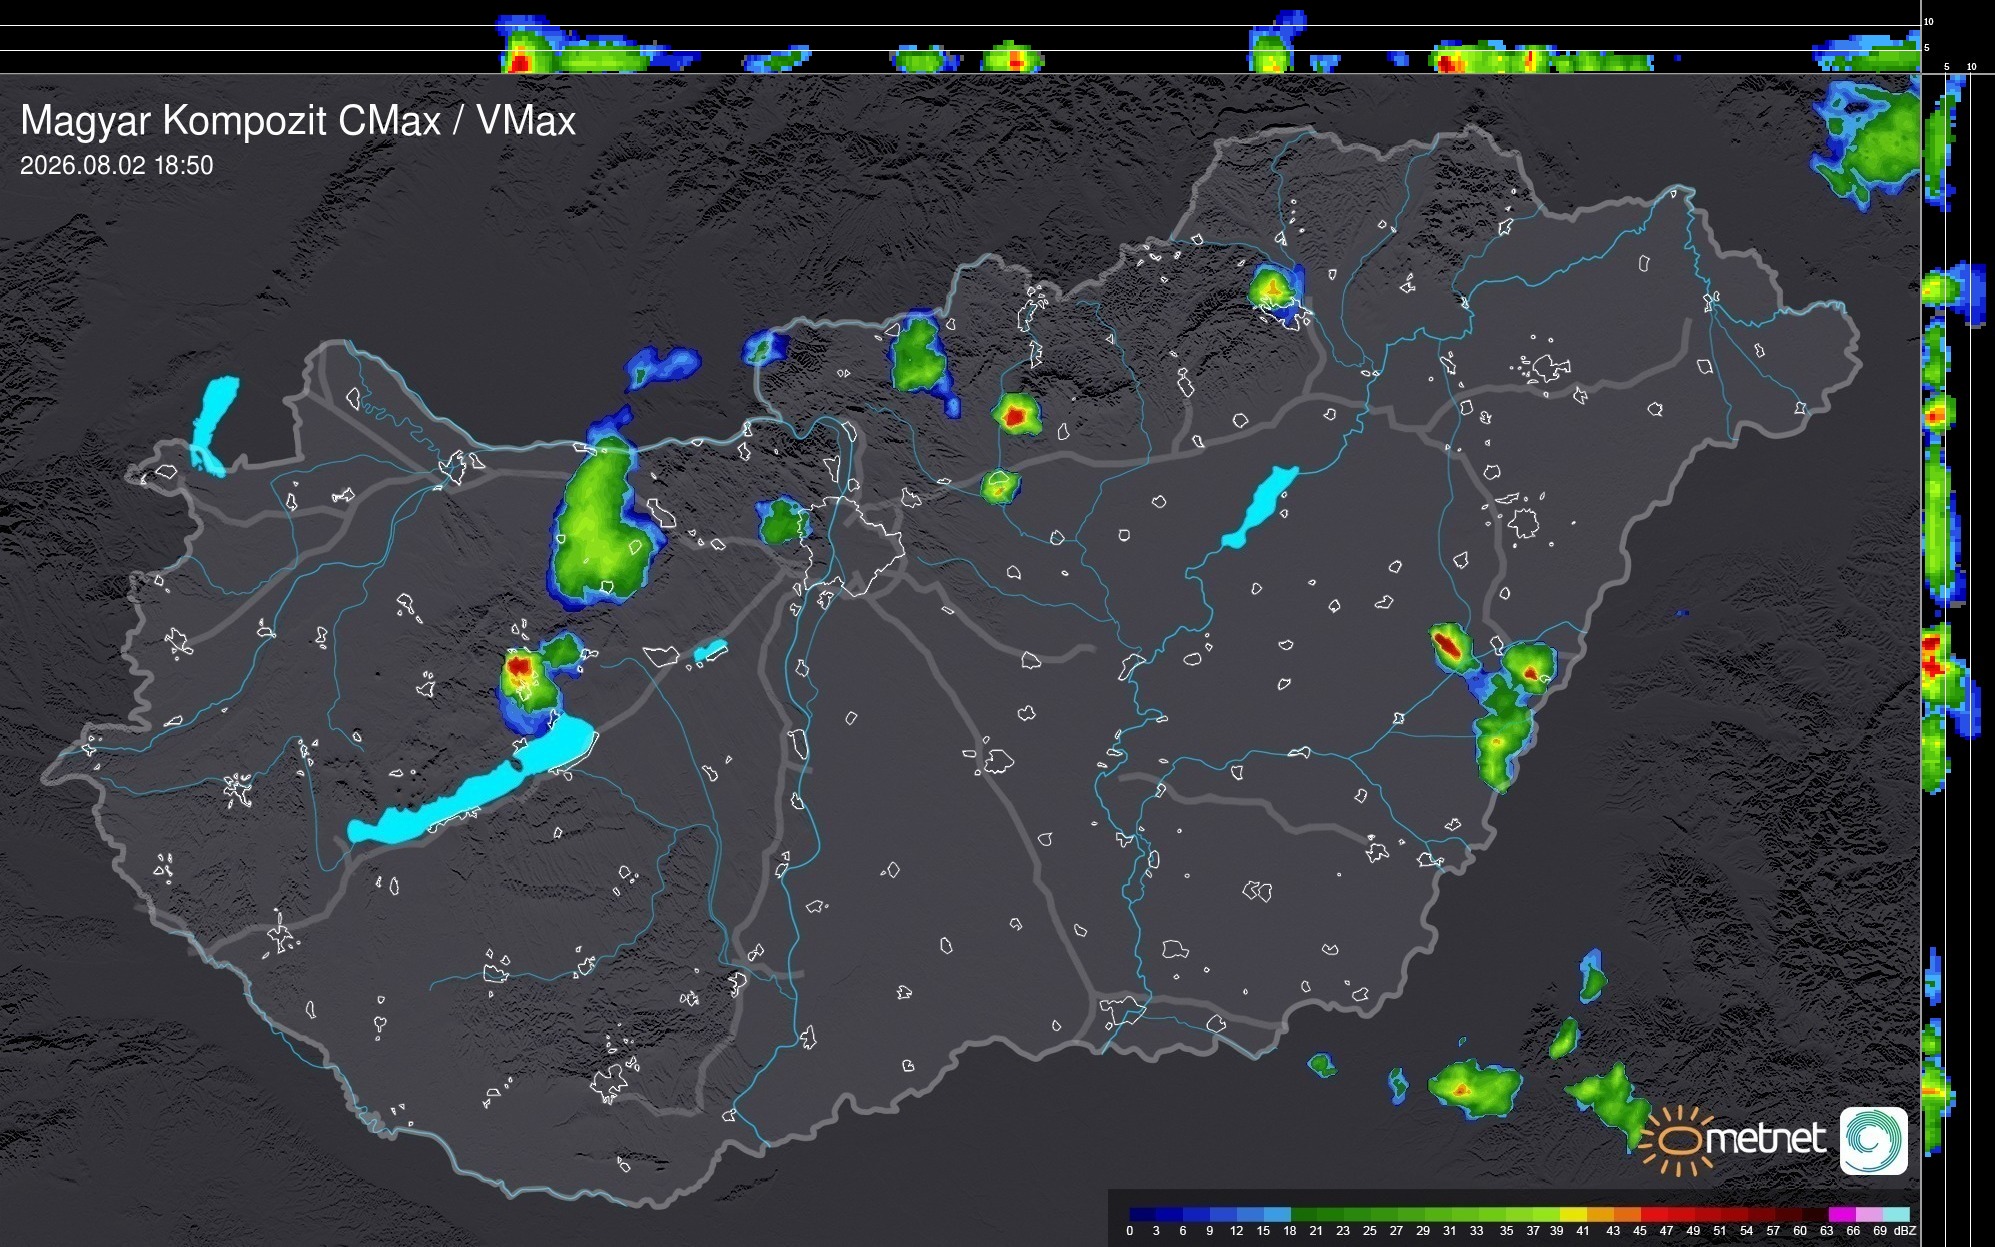Click the '33' legend value

pos(1477,1231)
